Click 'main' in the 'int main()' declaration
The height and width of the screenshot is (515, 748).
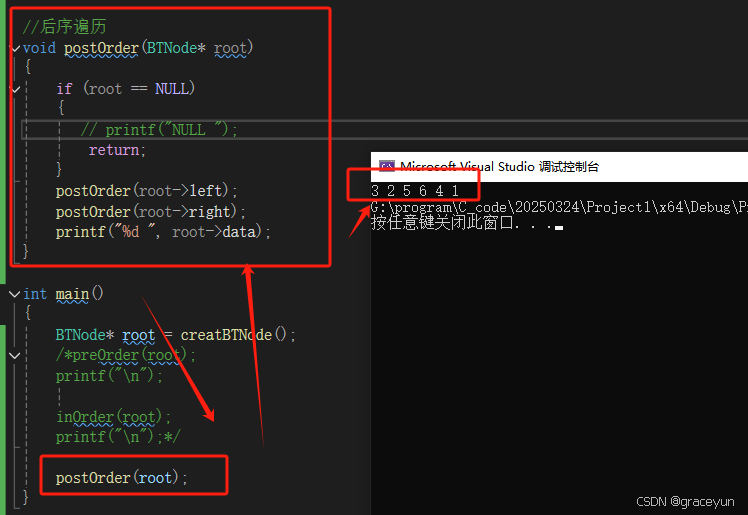[72, 294]
